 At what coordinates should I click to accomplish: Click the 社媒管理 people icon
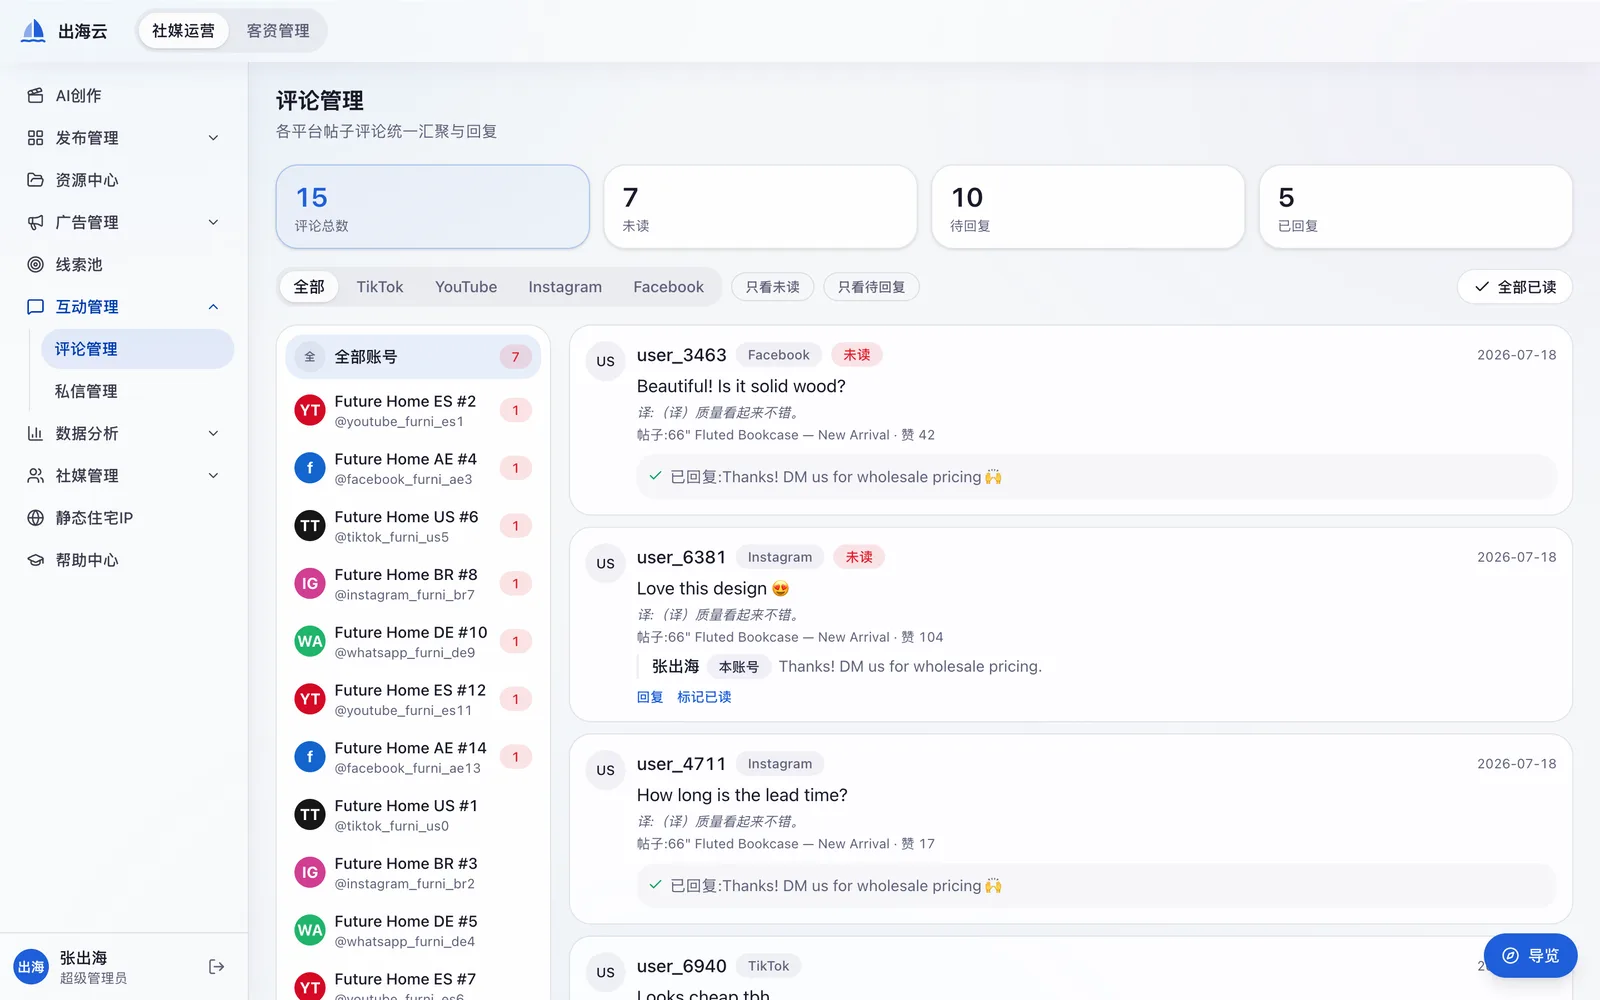(x=35, y=475)
